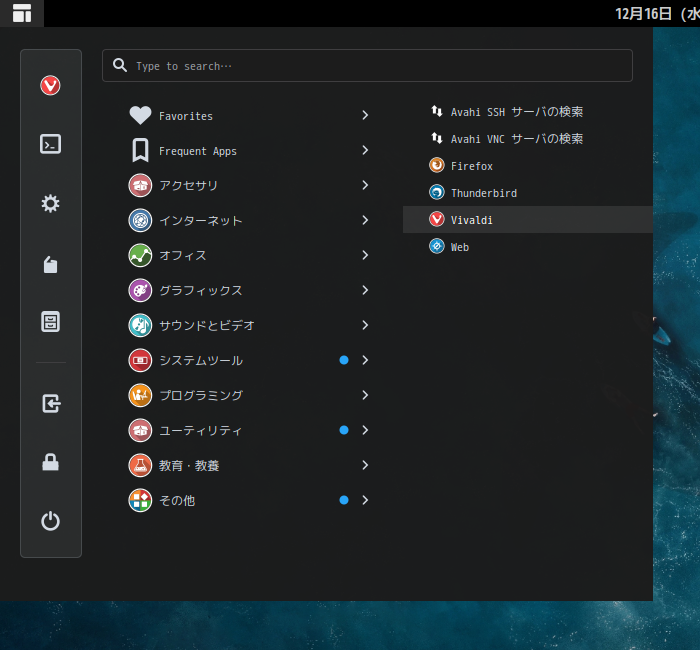
Task: Open the 教育・教養 label
Action: pos(189,466)
